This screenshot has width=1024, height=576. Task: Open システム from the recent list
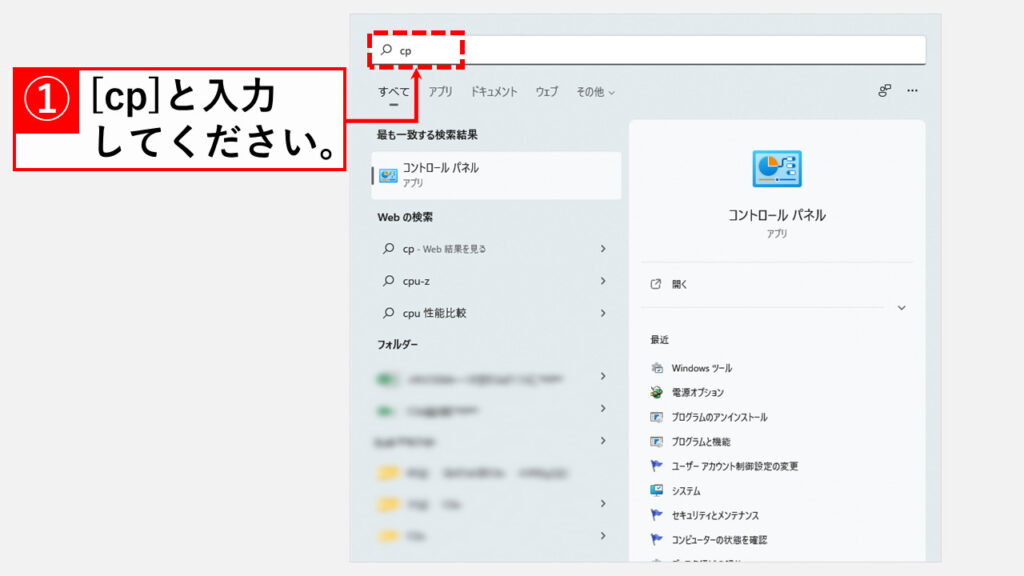click(686, 491)
